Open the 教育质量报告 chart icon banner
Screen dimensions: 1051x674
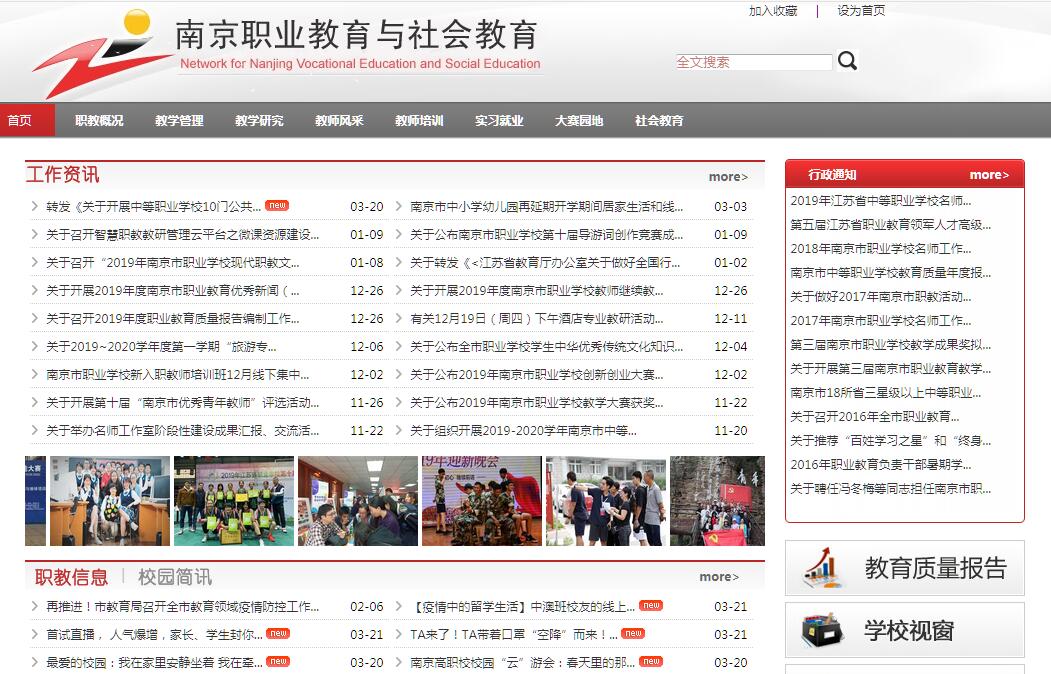[x=822, y=568]
